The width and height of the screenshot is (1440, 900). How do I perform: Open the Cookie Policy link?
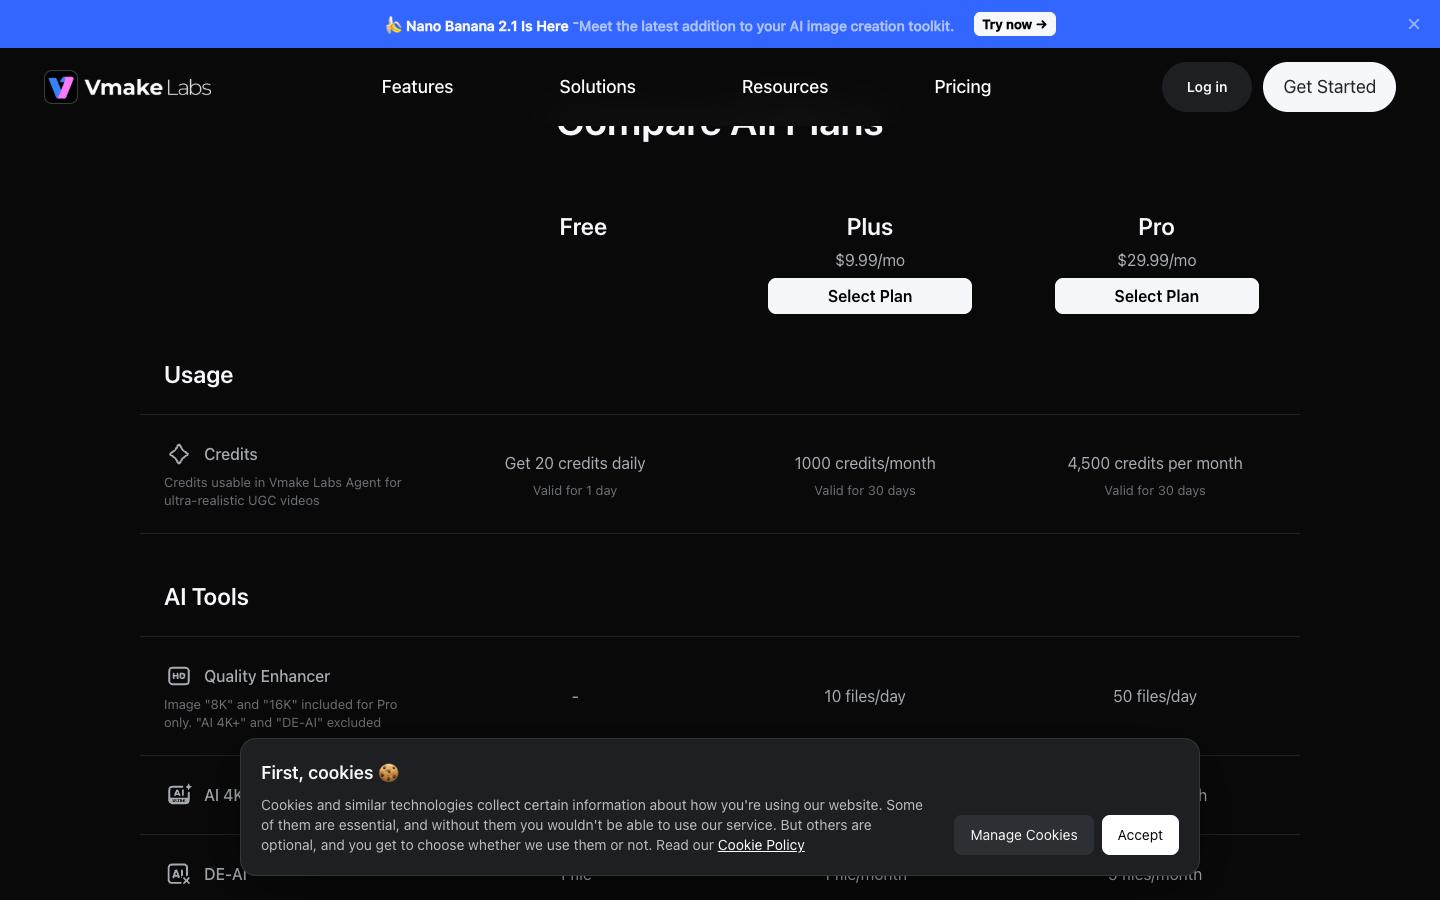point(761,845)
